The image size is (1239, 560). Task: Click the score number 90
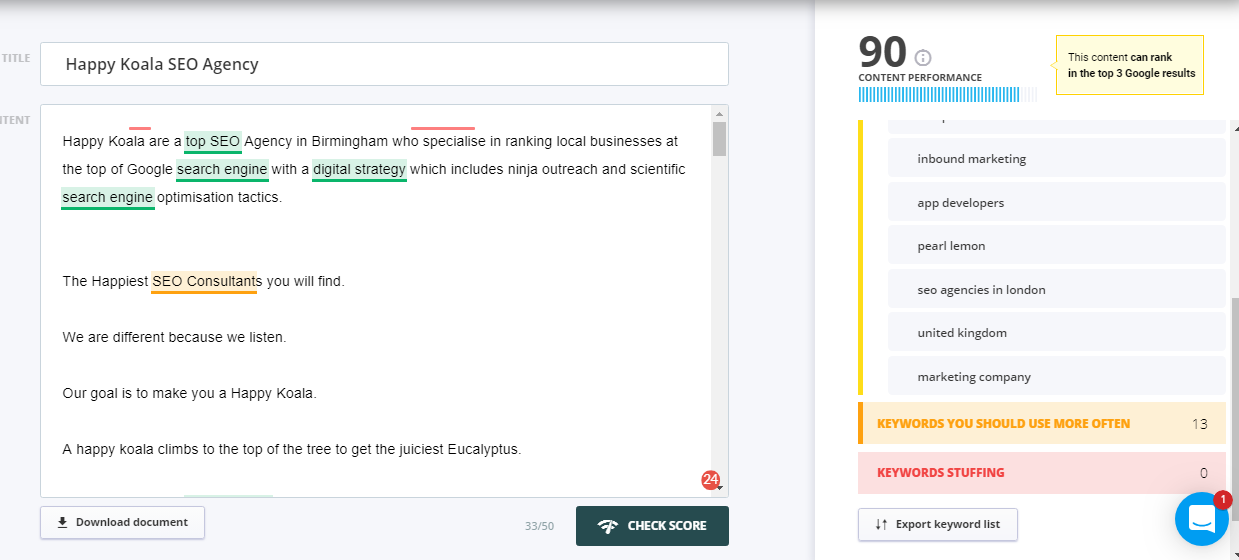pyautogui.click(x=883, y=53)
